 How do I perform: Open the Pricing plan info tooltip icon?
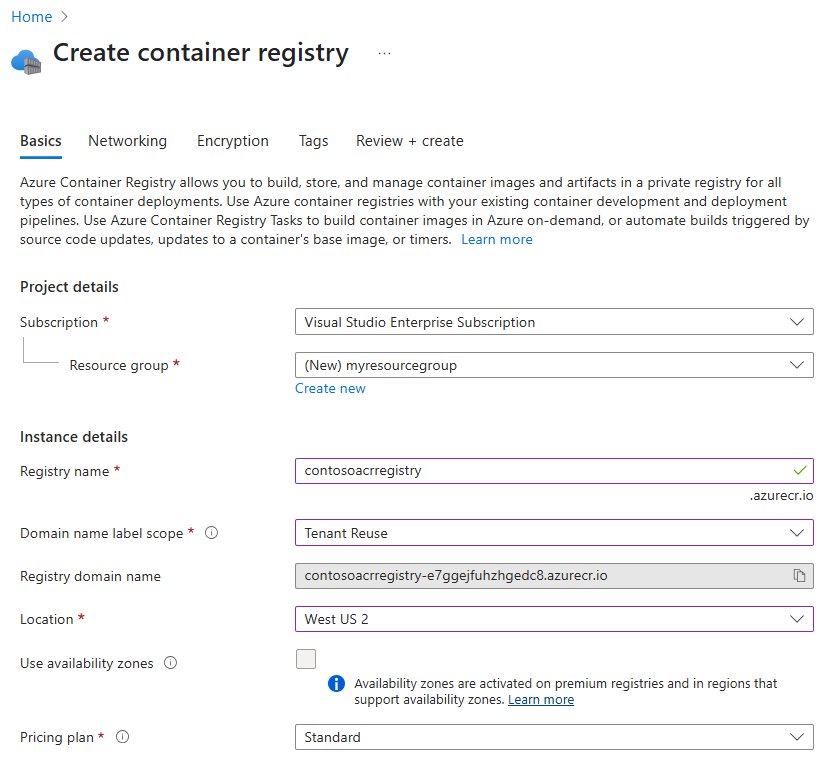(x=122, y=737)
